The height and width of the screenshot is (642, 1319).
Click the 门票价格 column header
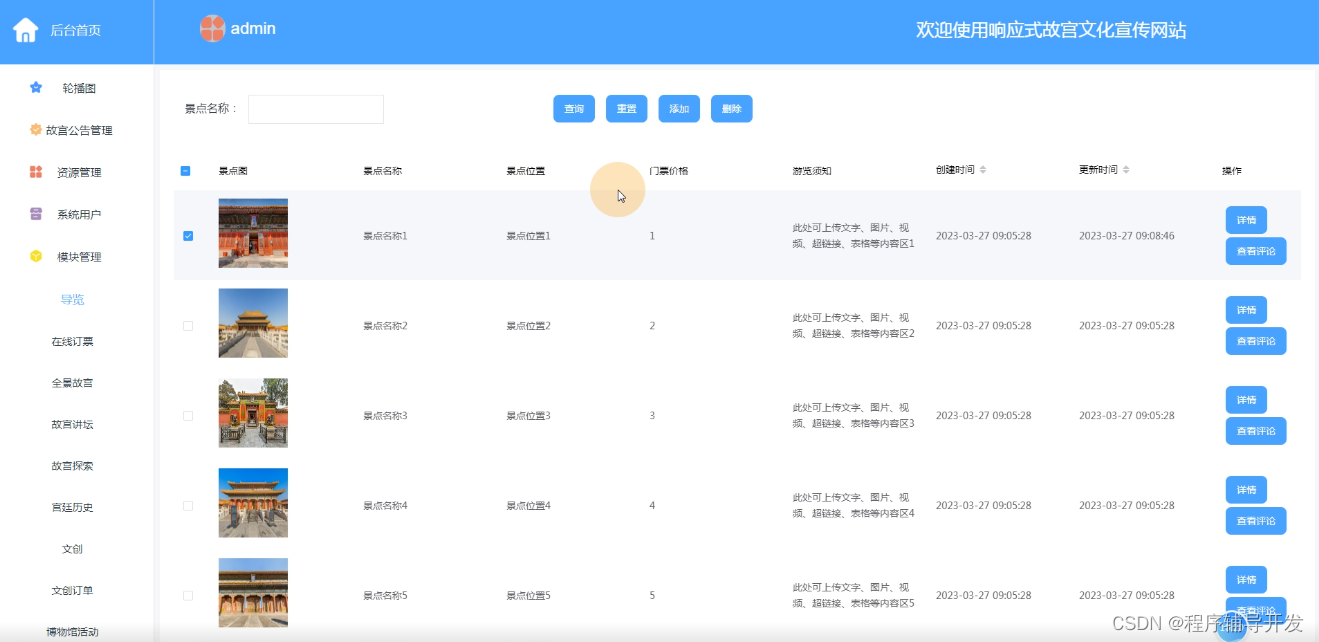pyautogui.click(x=669, y=171)
